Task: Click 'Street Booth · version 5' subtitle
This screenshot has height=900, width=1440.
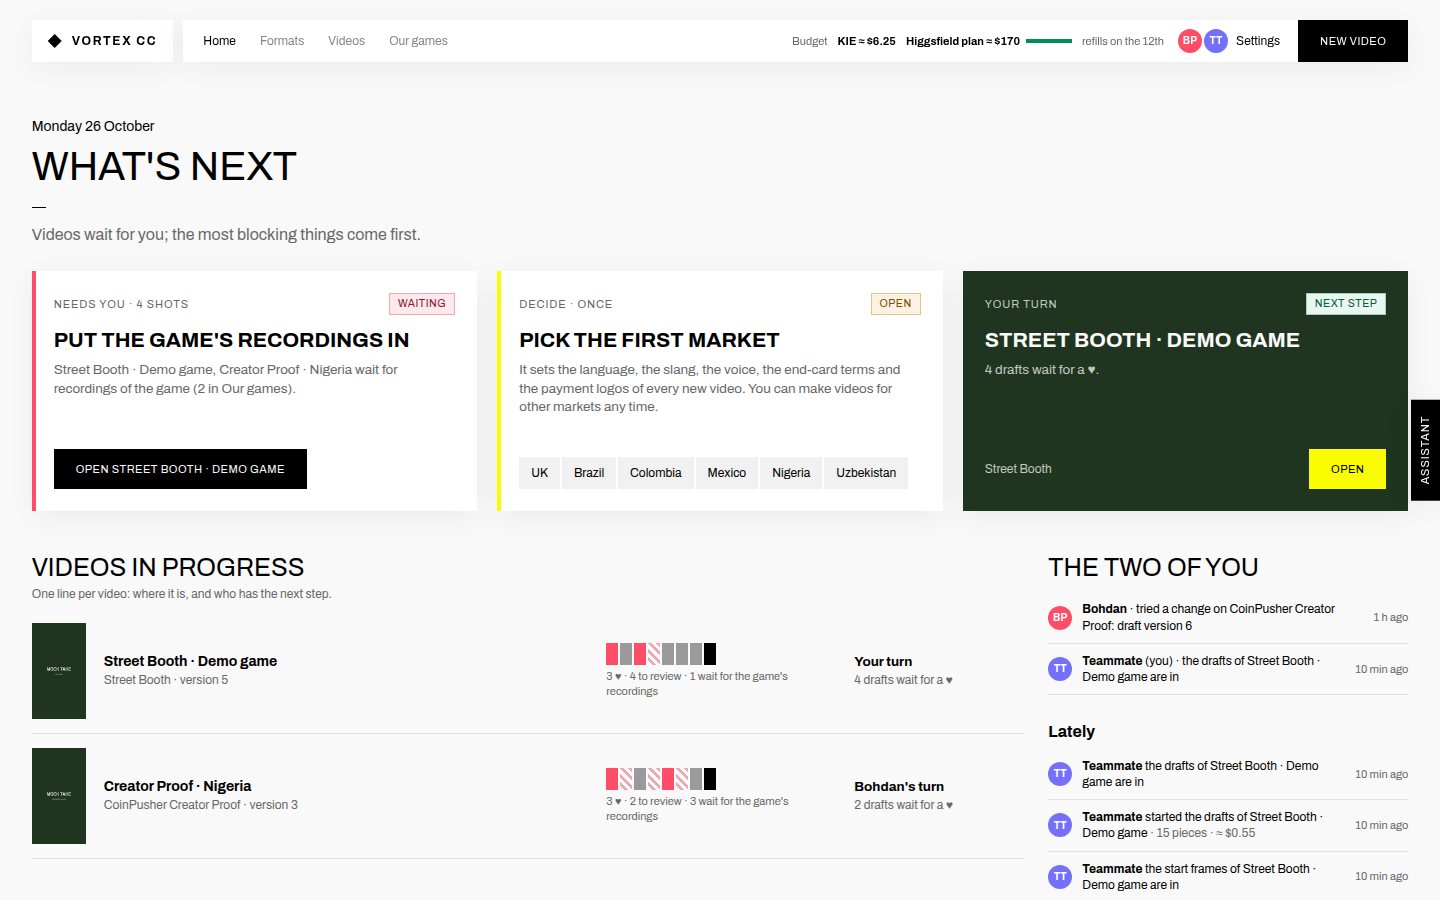Action: pyautogui.click(x=166, y=680)
